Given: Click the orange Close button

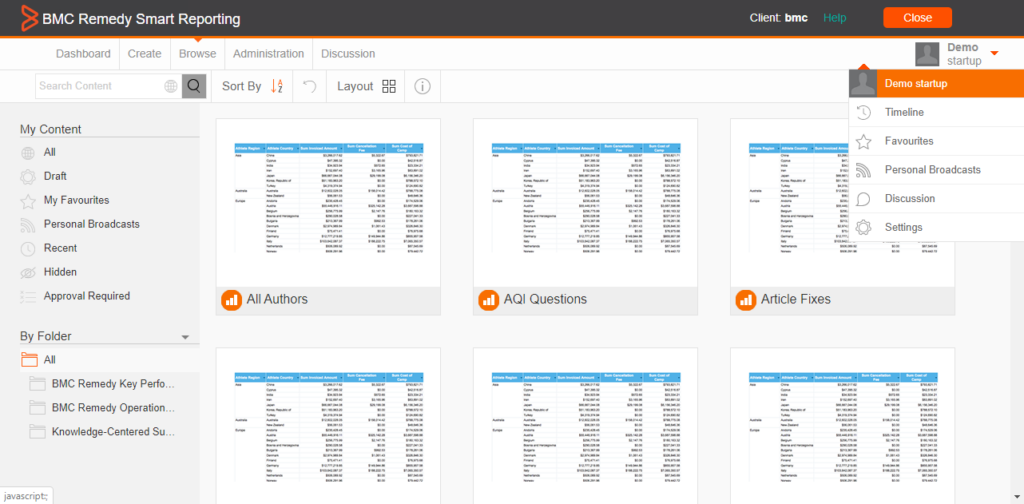Looking at the screenshot, I should click(x=918, y=18).
